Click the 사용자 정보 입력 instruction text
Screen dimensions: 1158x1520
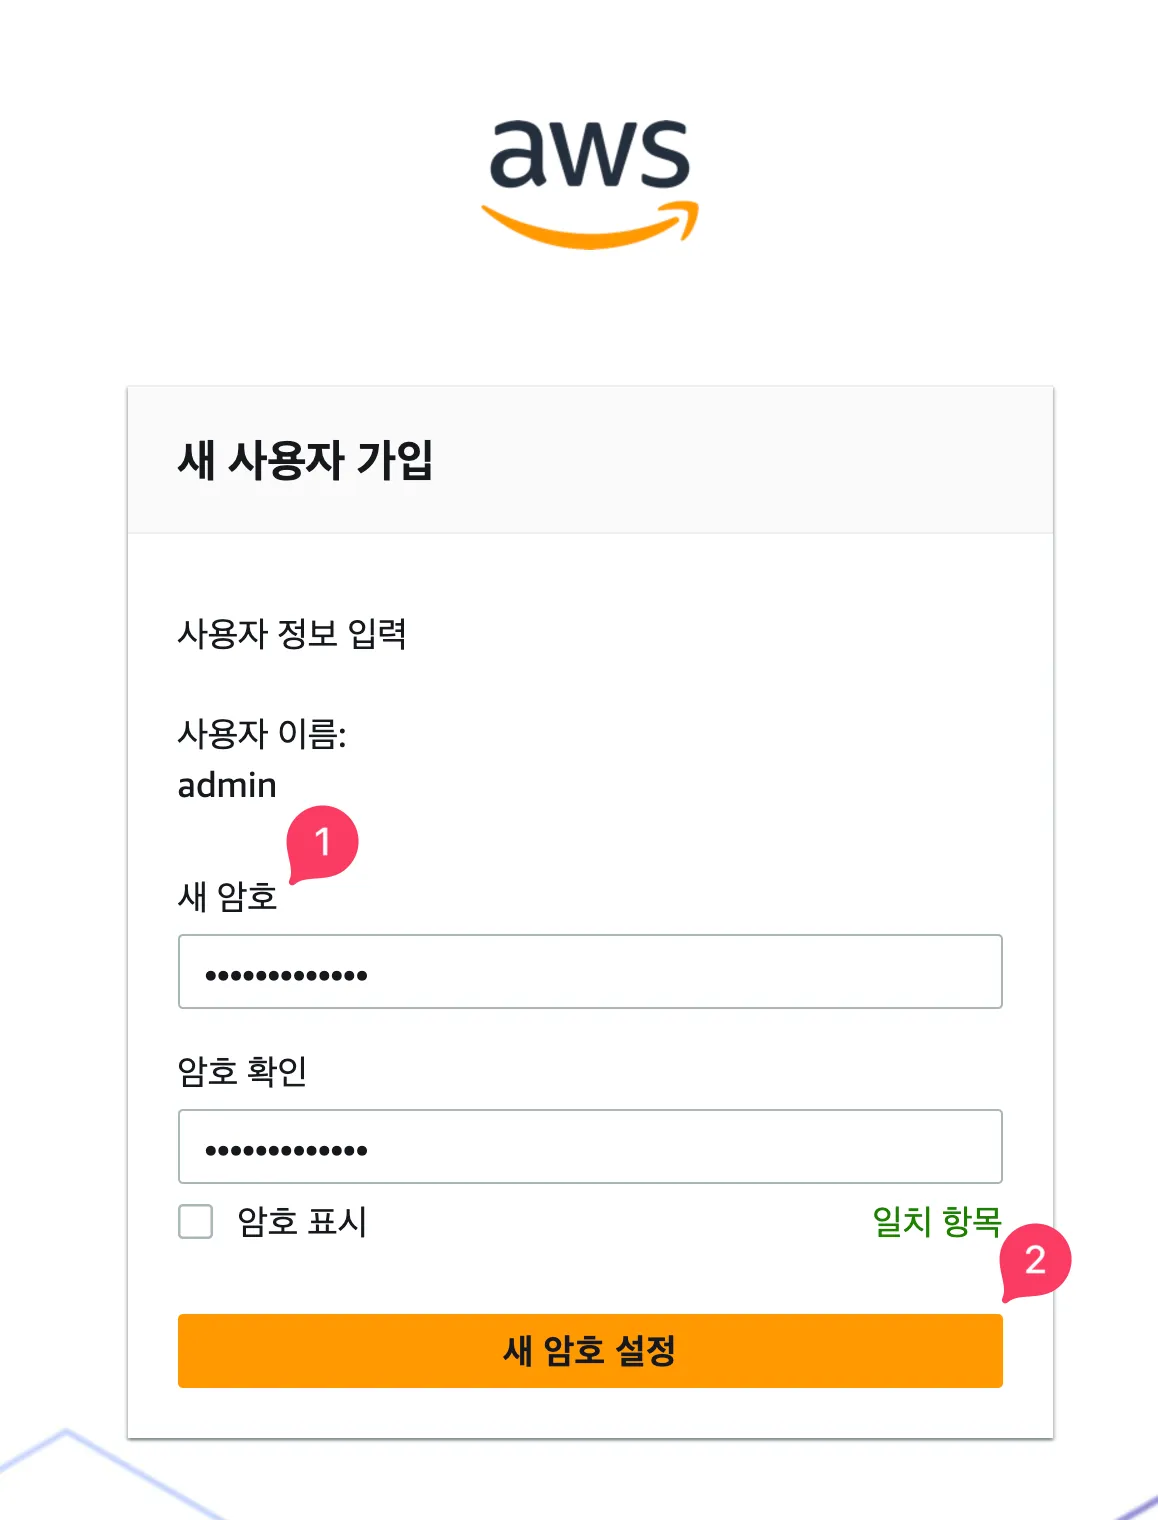292,633
